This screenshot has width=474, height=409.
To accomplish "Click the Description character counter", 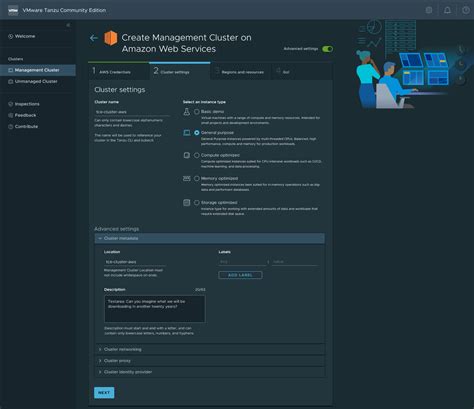I will (200, 290).
